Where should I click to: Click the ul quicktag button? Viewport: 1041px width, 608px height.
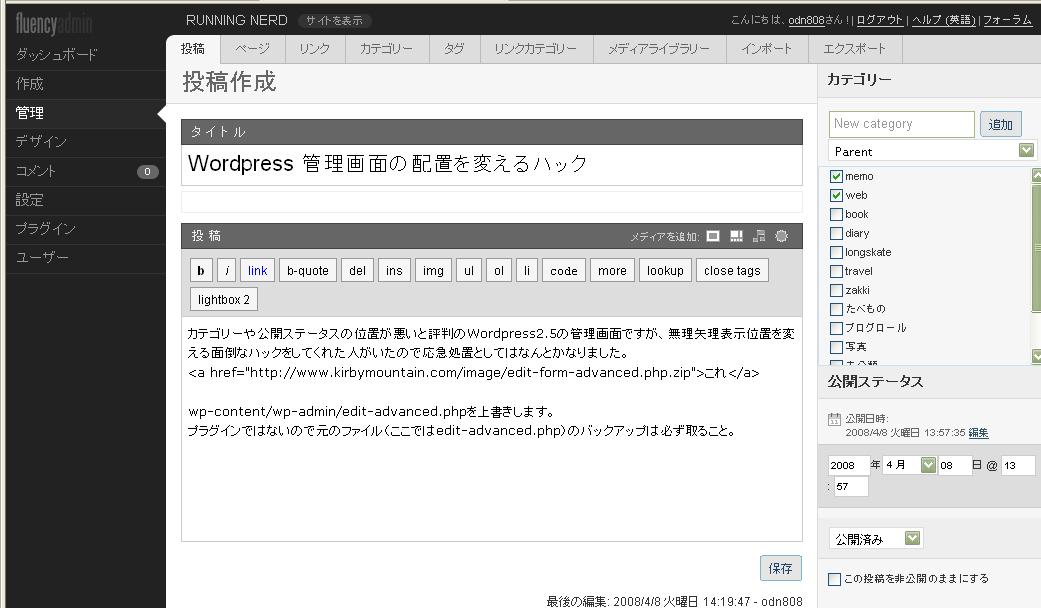(469, 271)
